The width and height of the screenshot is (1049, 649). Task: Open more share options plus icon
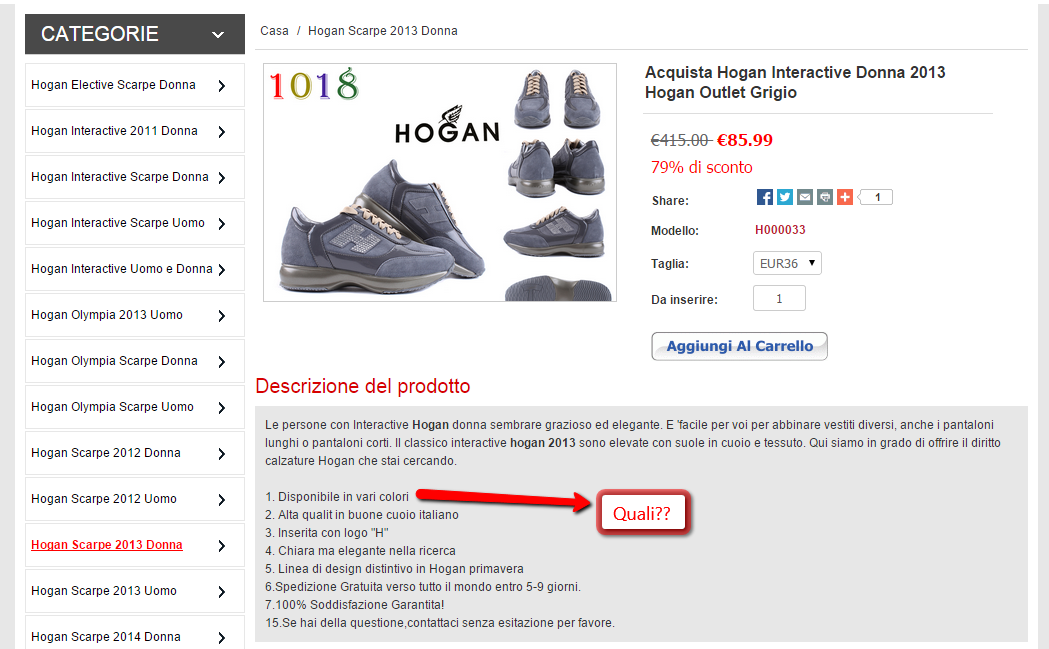click(x=845, y=197)
